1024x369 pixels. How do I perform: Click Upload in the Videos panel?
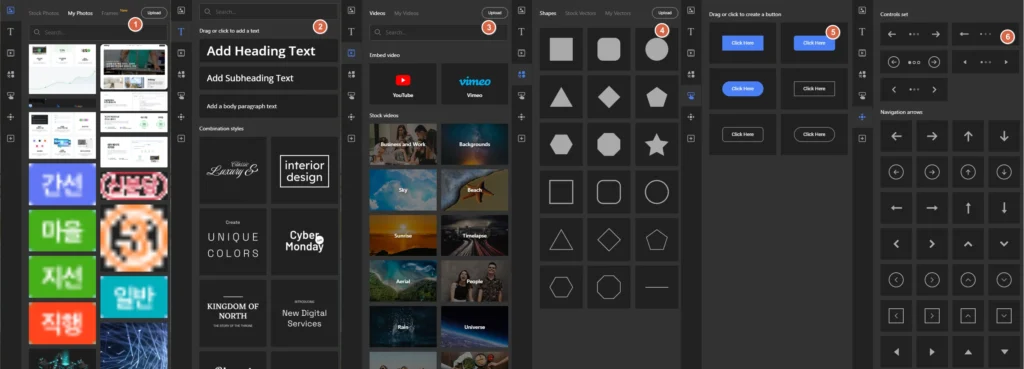pyautogui.click(x=495, y=12)
